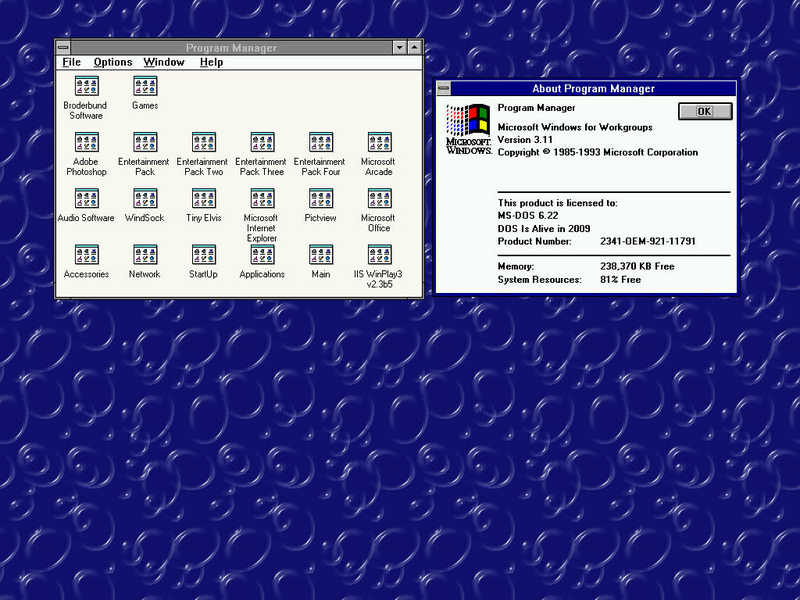
Task: Select the Pictview group icon
Action: tap(321, 198)
